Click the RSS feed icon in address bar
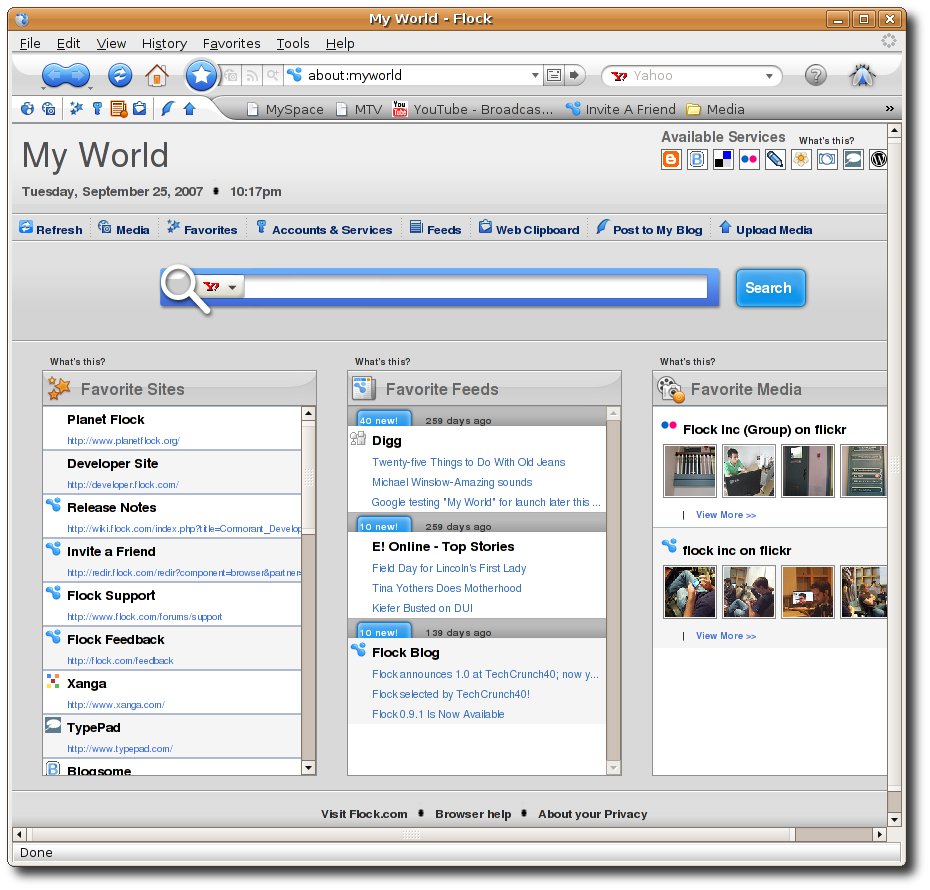930x890 pixels. (252, 75)
